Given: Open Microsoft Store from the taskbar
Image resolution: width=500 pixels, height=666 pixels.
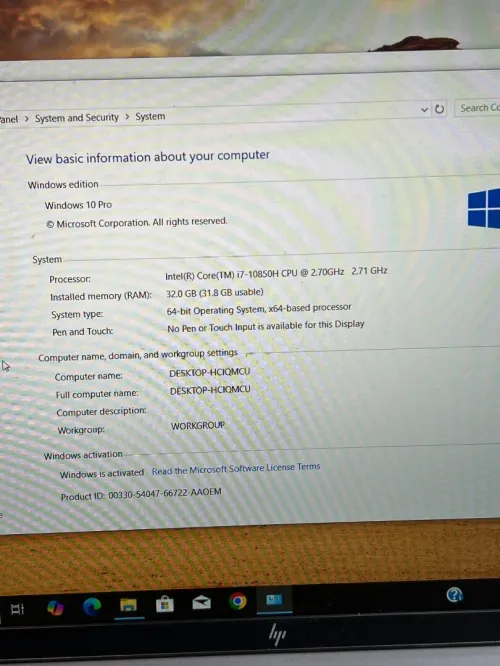Looking at the screenshot, I should (165, 604).
